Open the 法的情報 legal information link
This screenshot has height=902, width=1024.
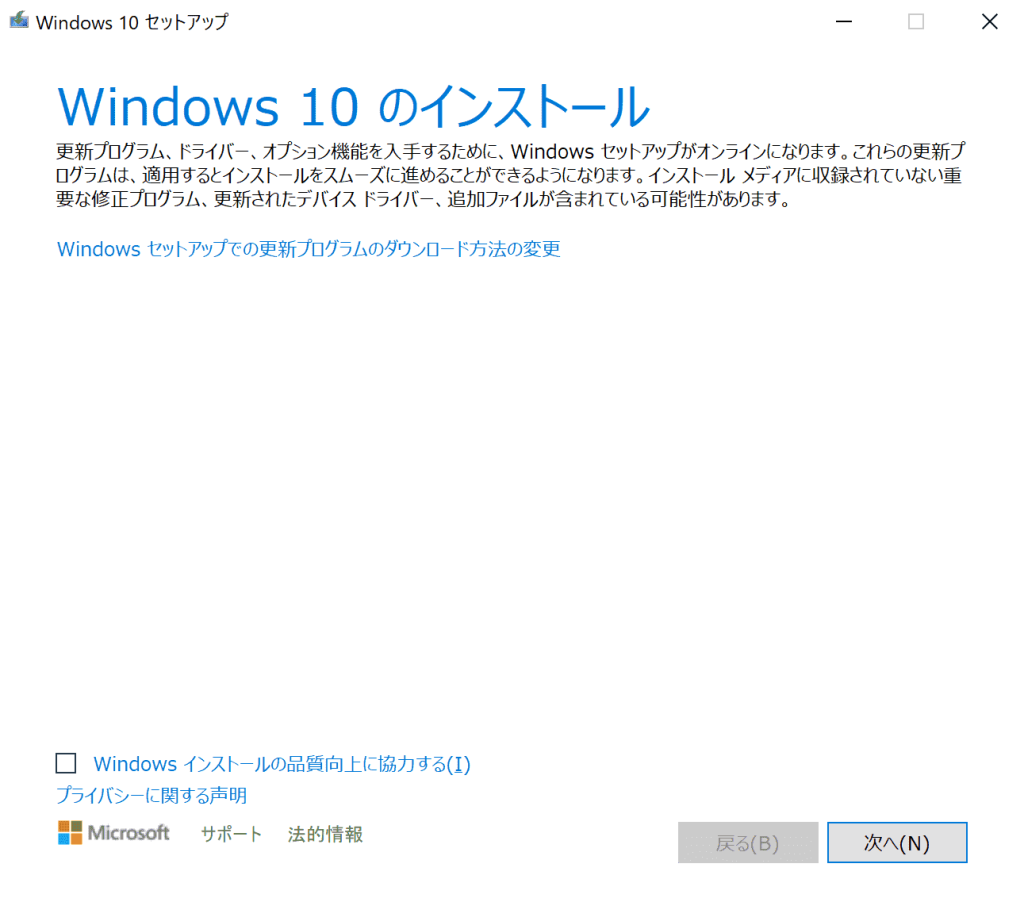[x=324, y=834]
